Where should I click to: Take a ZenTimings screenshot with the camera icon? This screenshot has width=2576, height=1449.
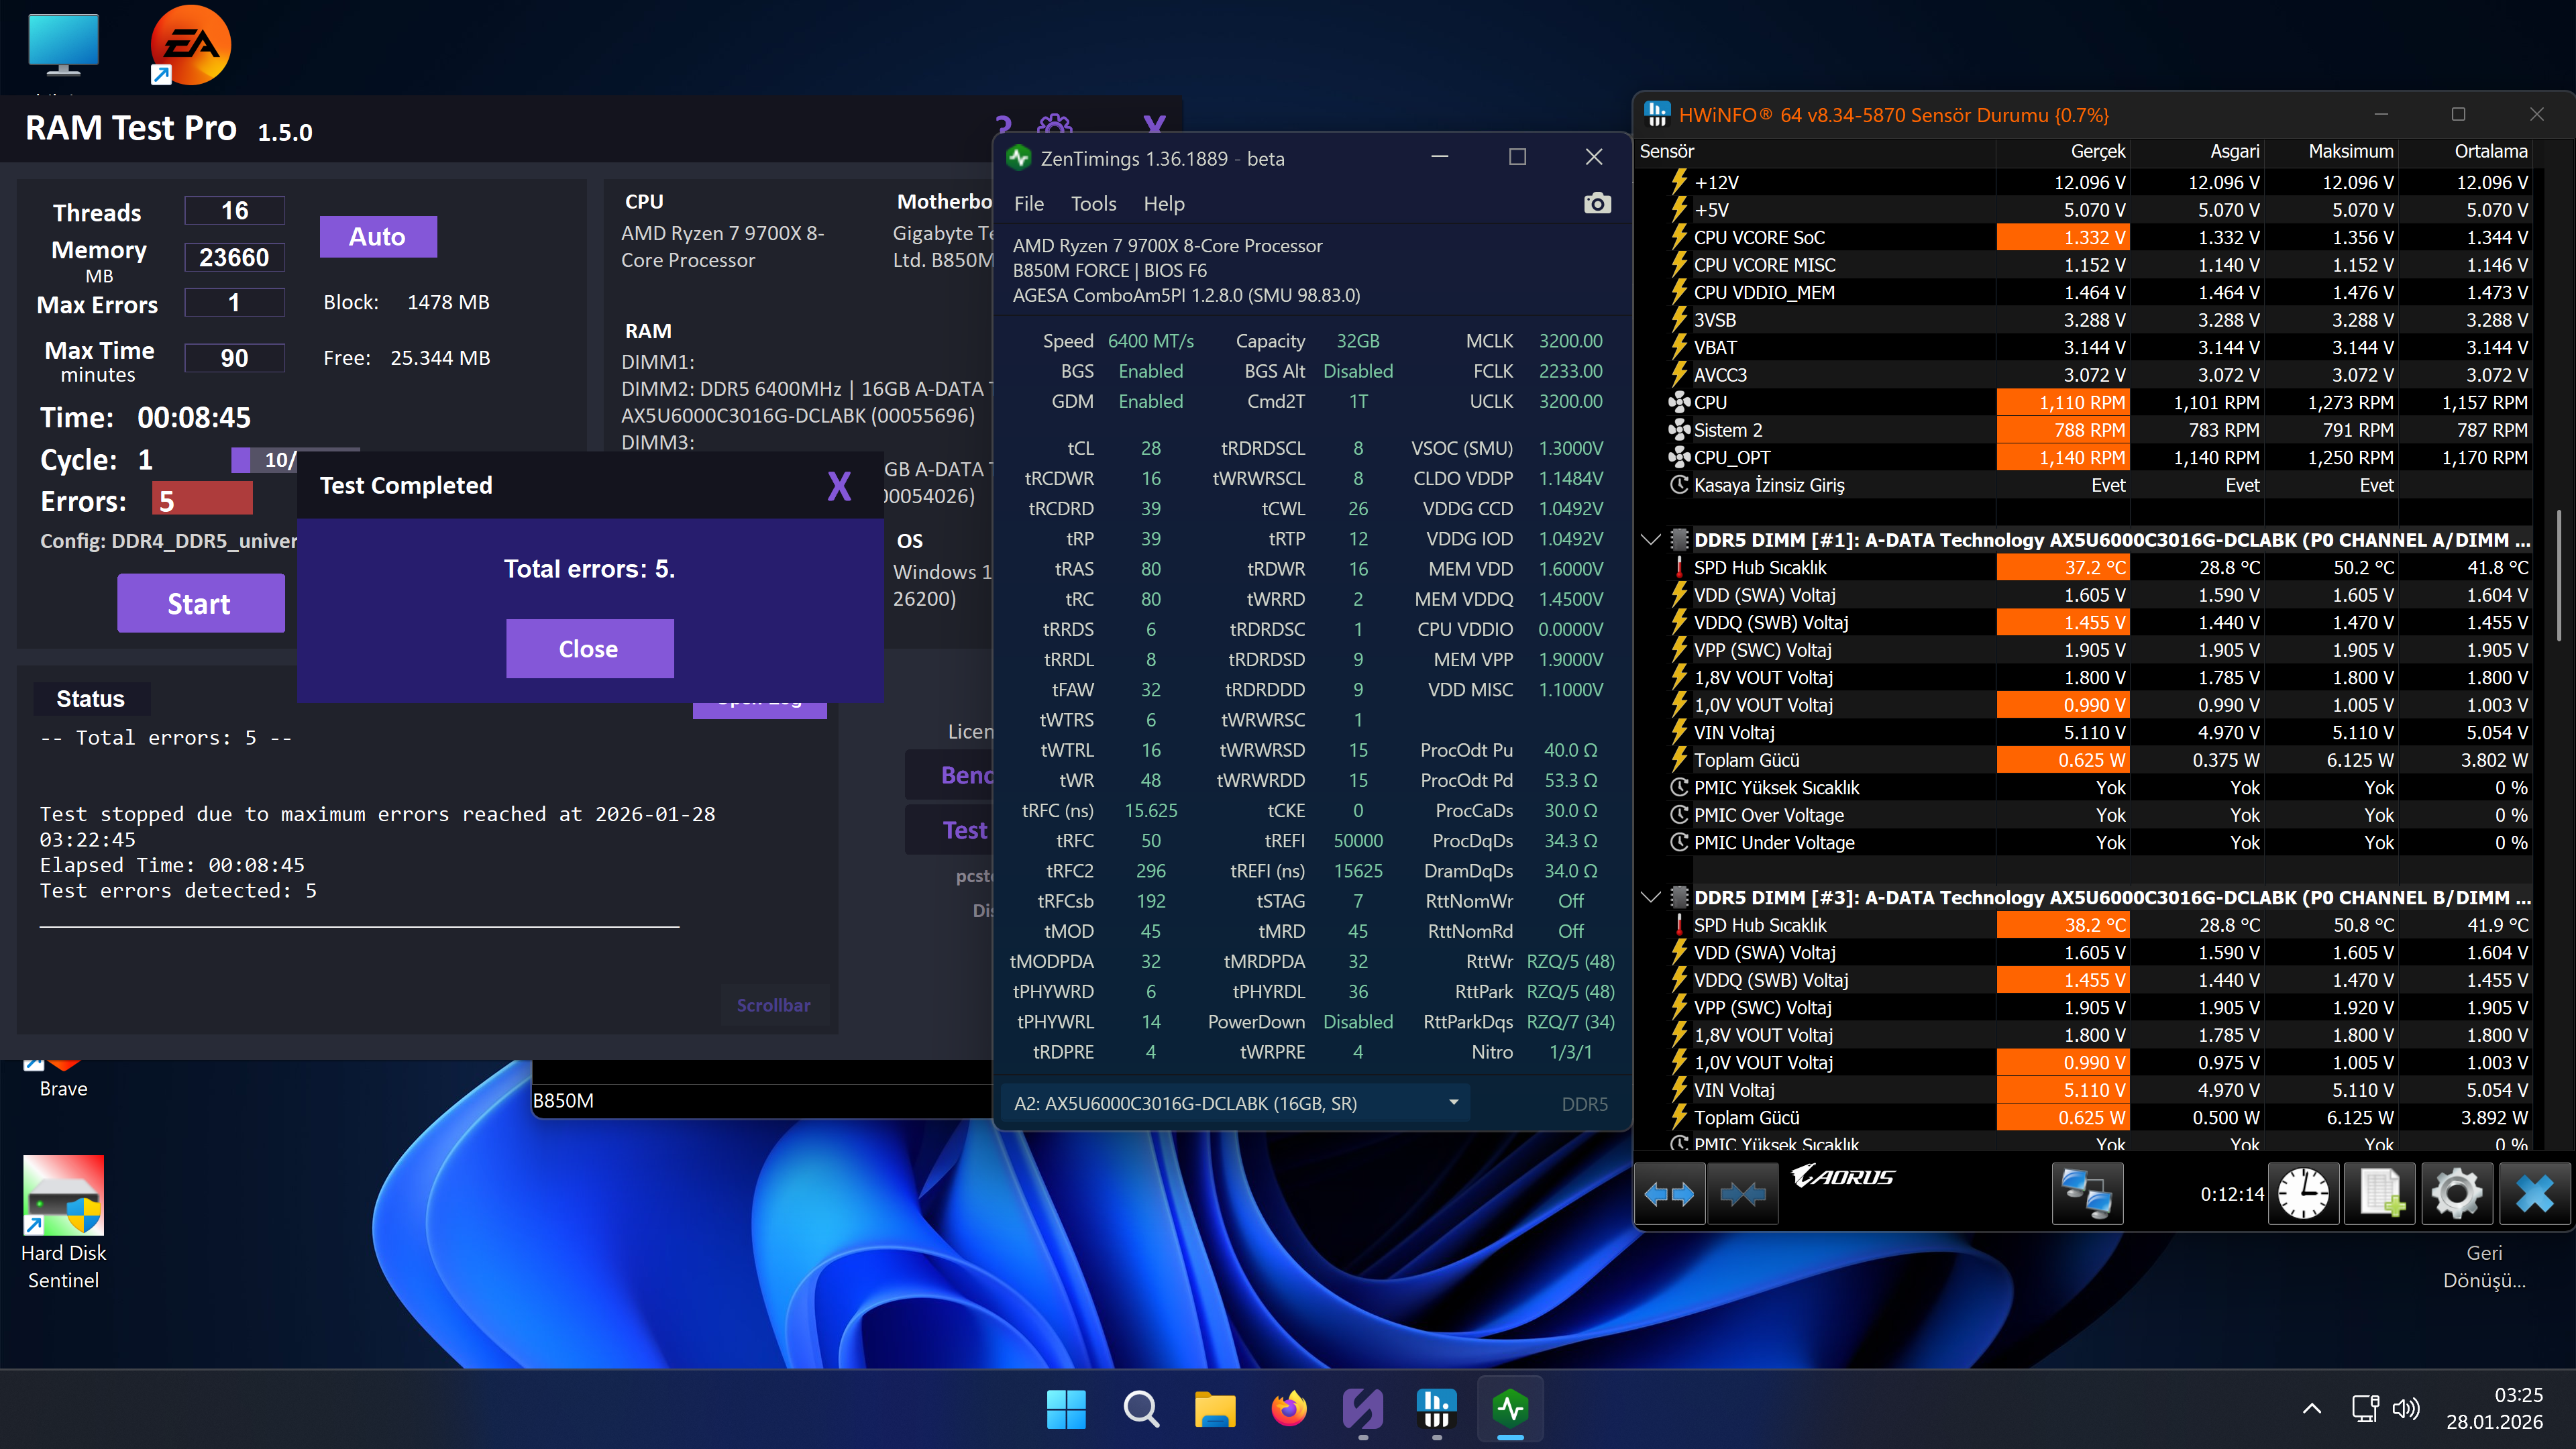[1597, 204]
